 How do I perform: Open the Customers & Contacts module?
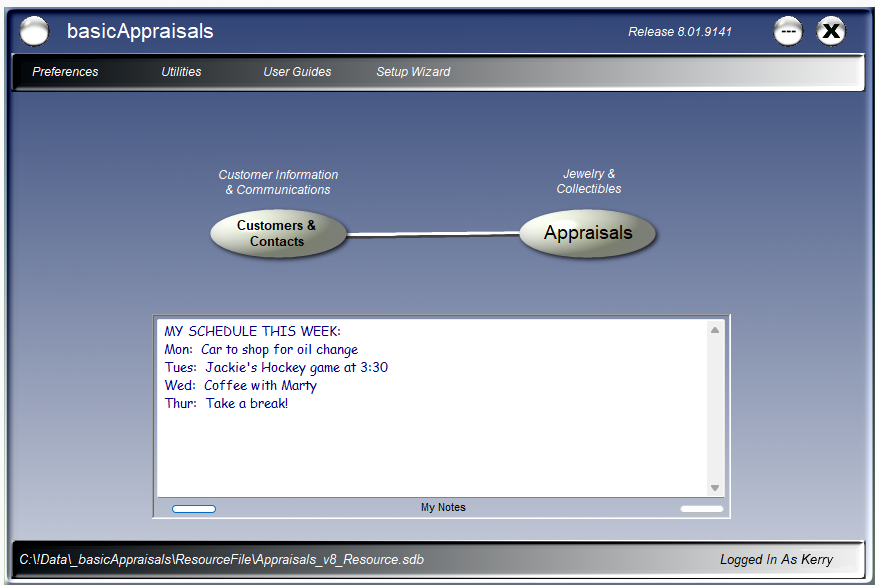click(278, 233)
